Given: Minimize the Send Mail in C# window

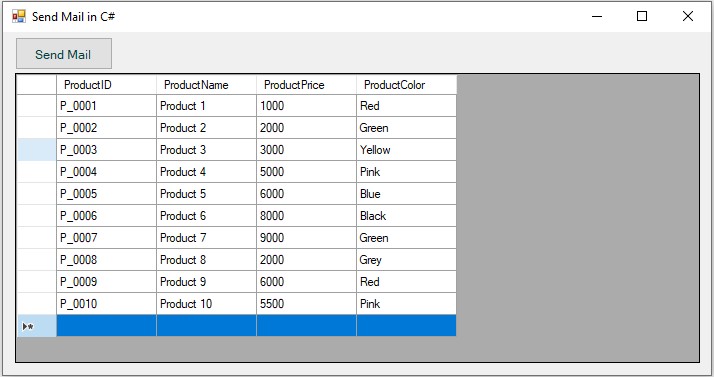Looking at the screenshot, I should [597, 16].
